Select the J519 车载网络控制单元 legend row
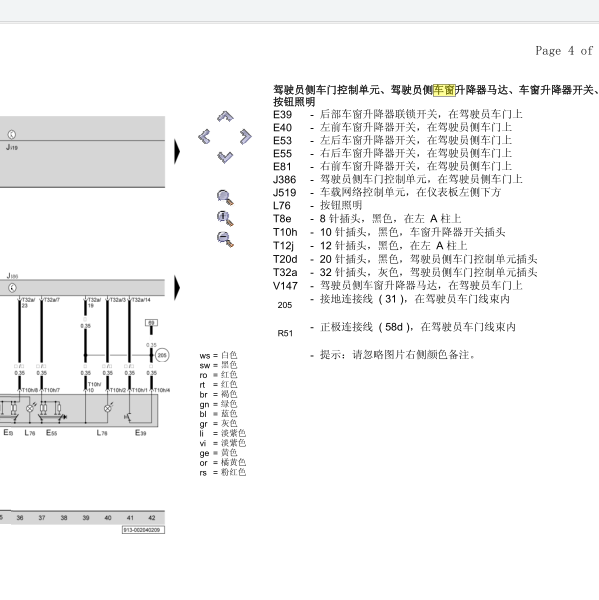 click(387, 192)
